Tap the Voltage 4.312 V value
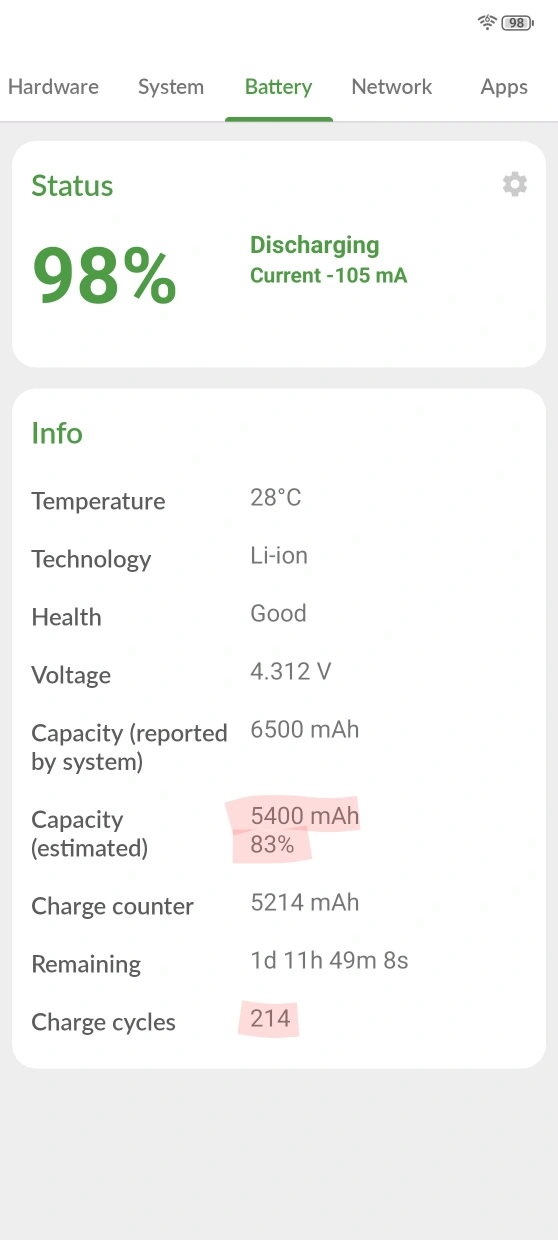 [x=290, y=671]
